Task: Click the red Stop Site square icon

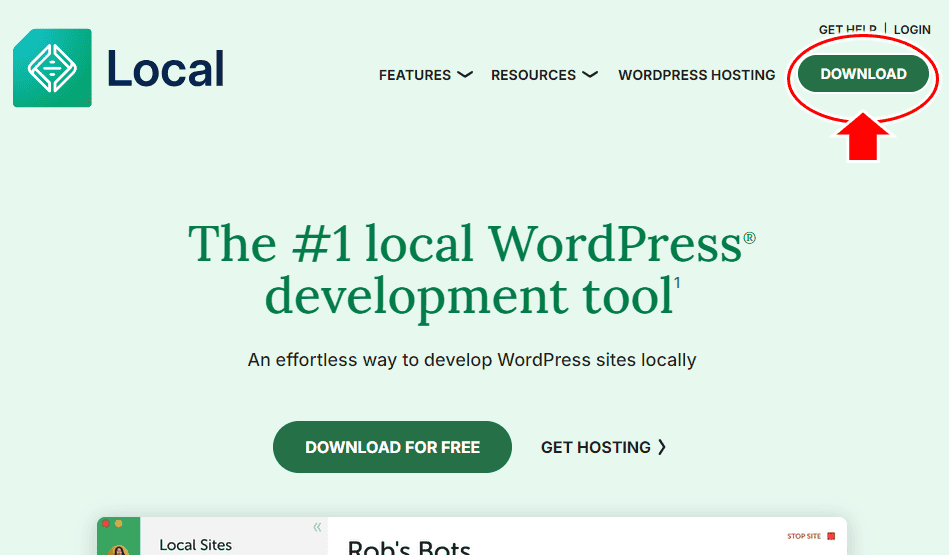Action: click(830, 536)
